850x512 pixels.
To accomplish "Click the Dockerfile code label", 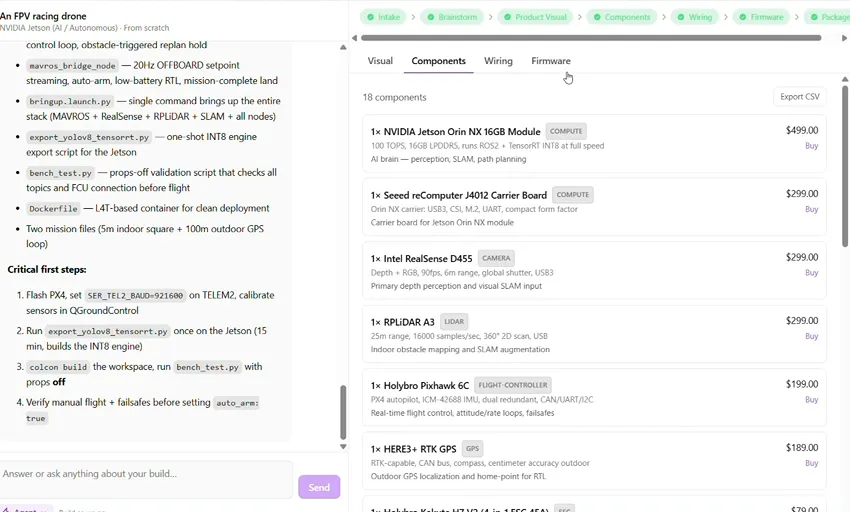I will (54, 209).
